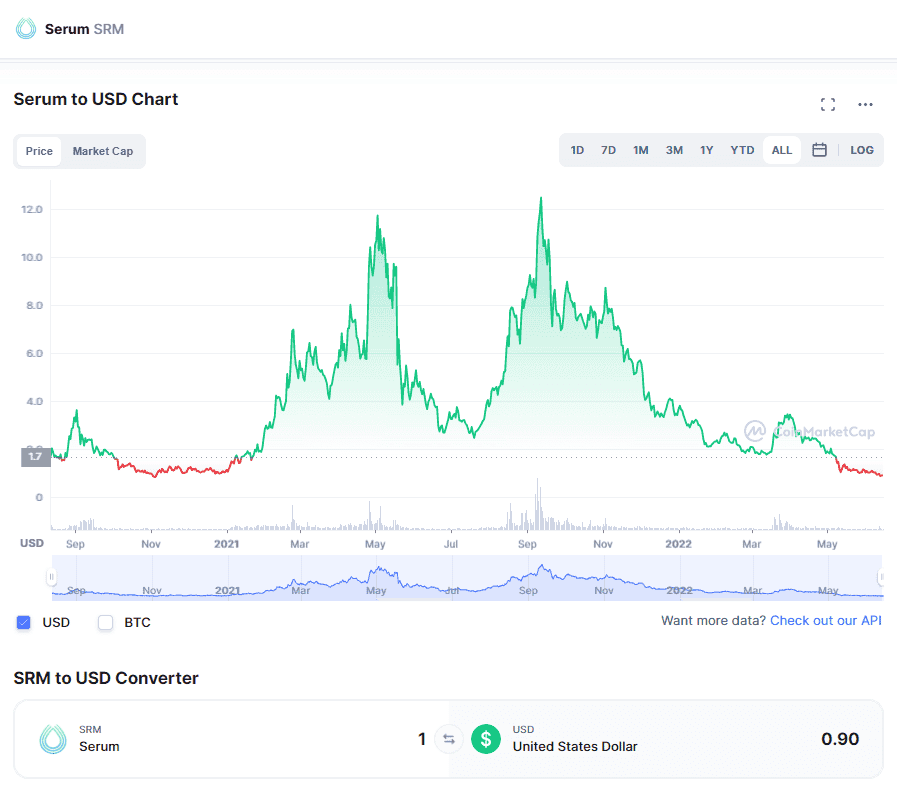Screen dimensions: 897x785
Task: Click the currency swap arrows in the converter
Action: pyautogui.click(x=448, y=739)
